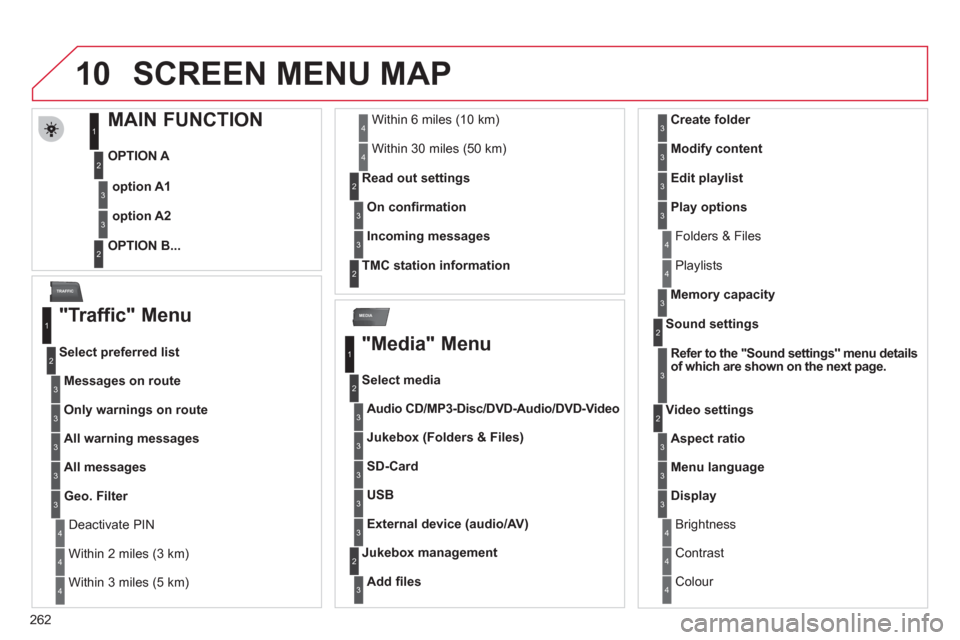Click page number 262
The image size is (960, 640).
[x=40, y=620]
